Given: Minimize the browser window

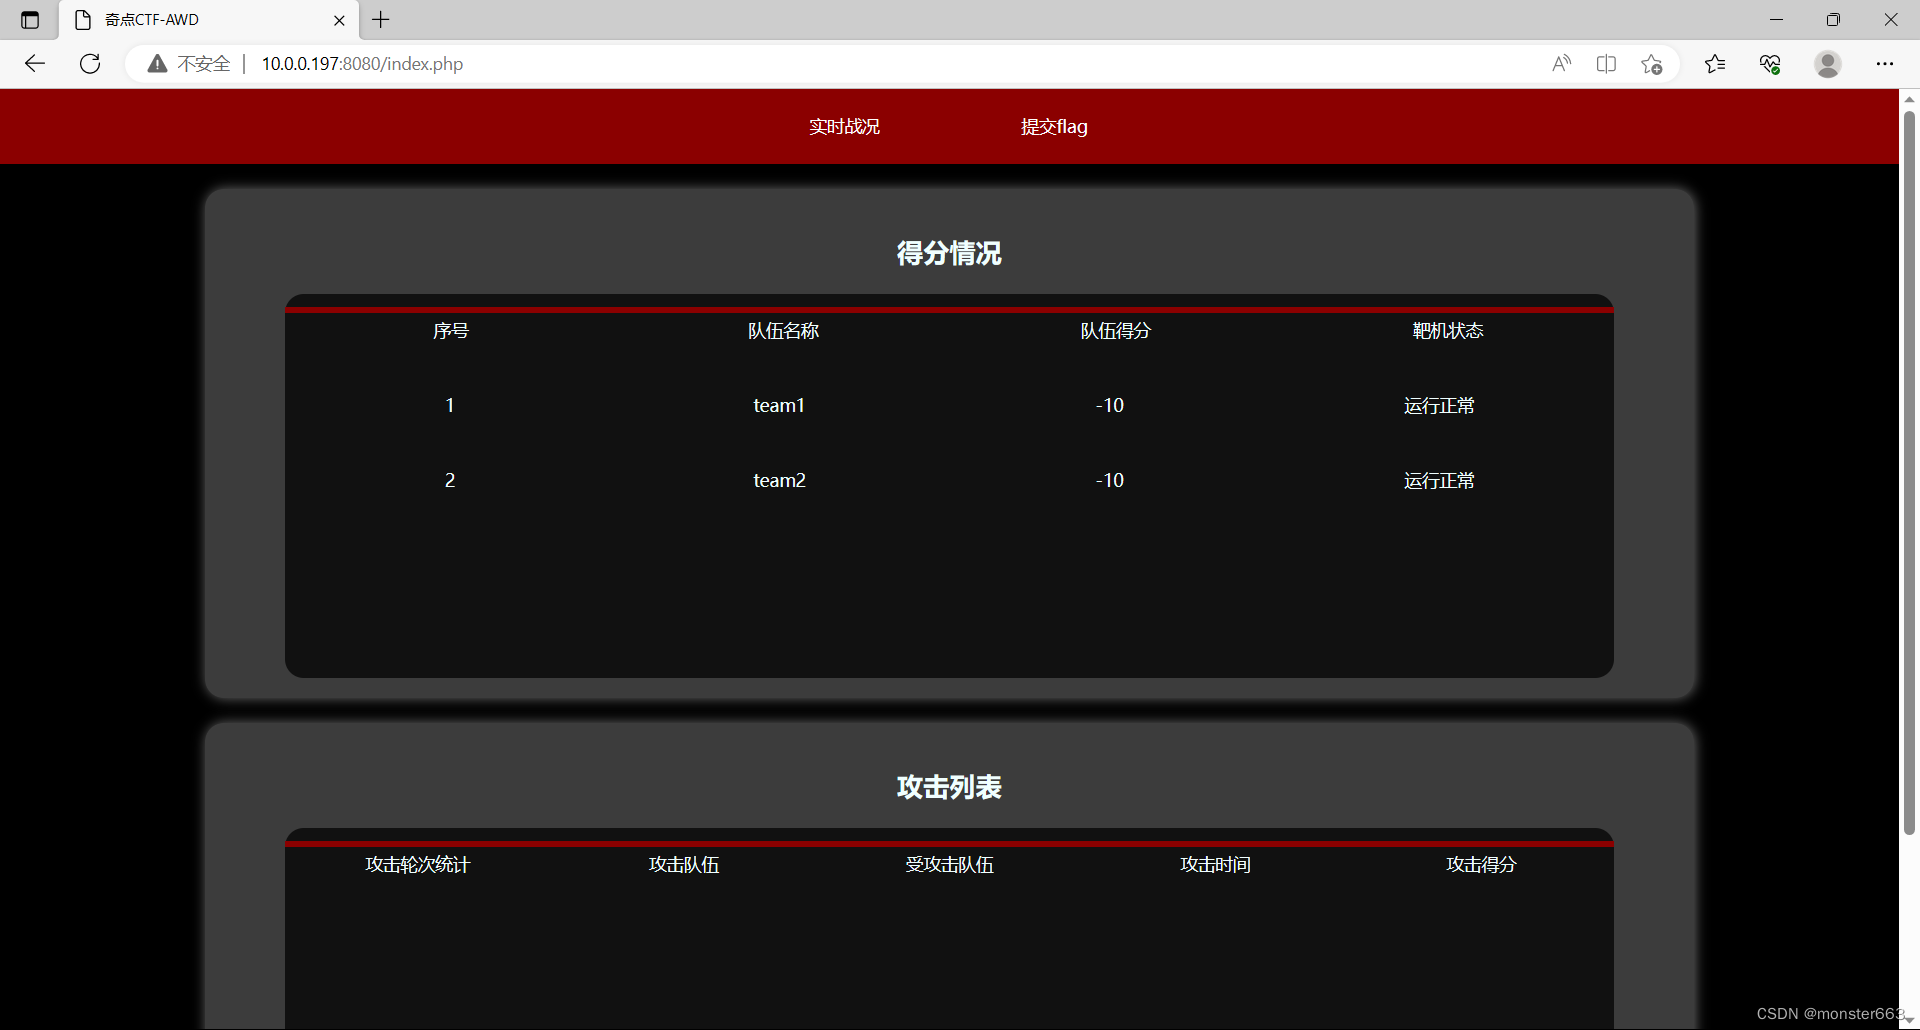Looking at the screenshot, I should point(1776,20).
